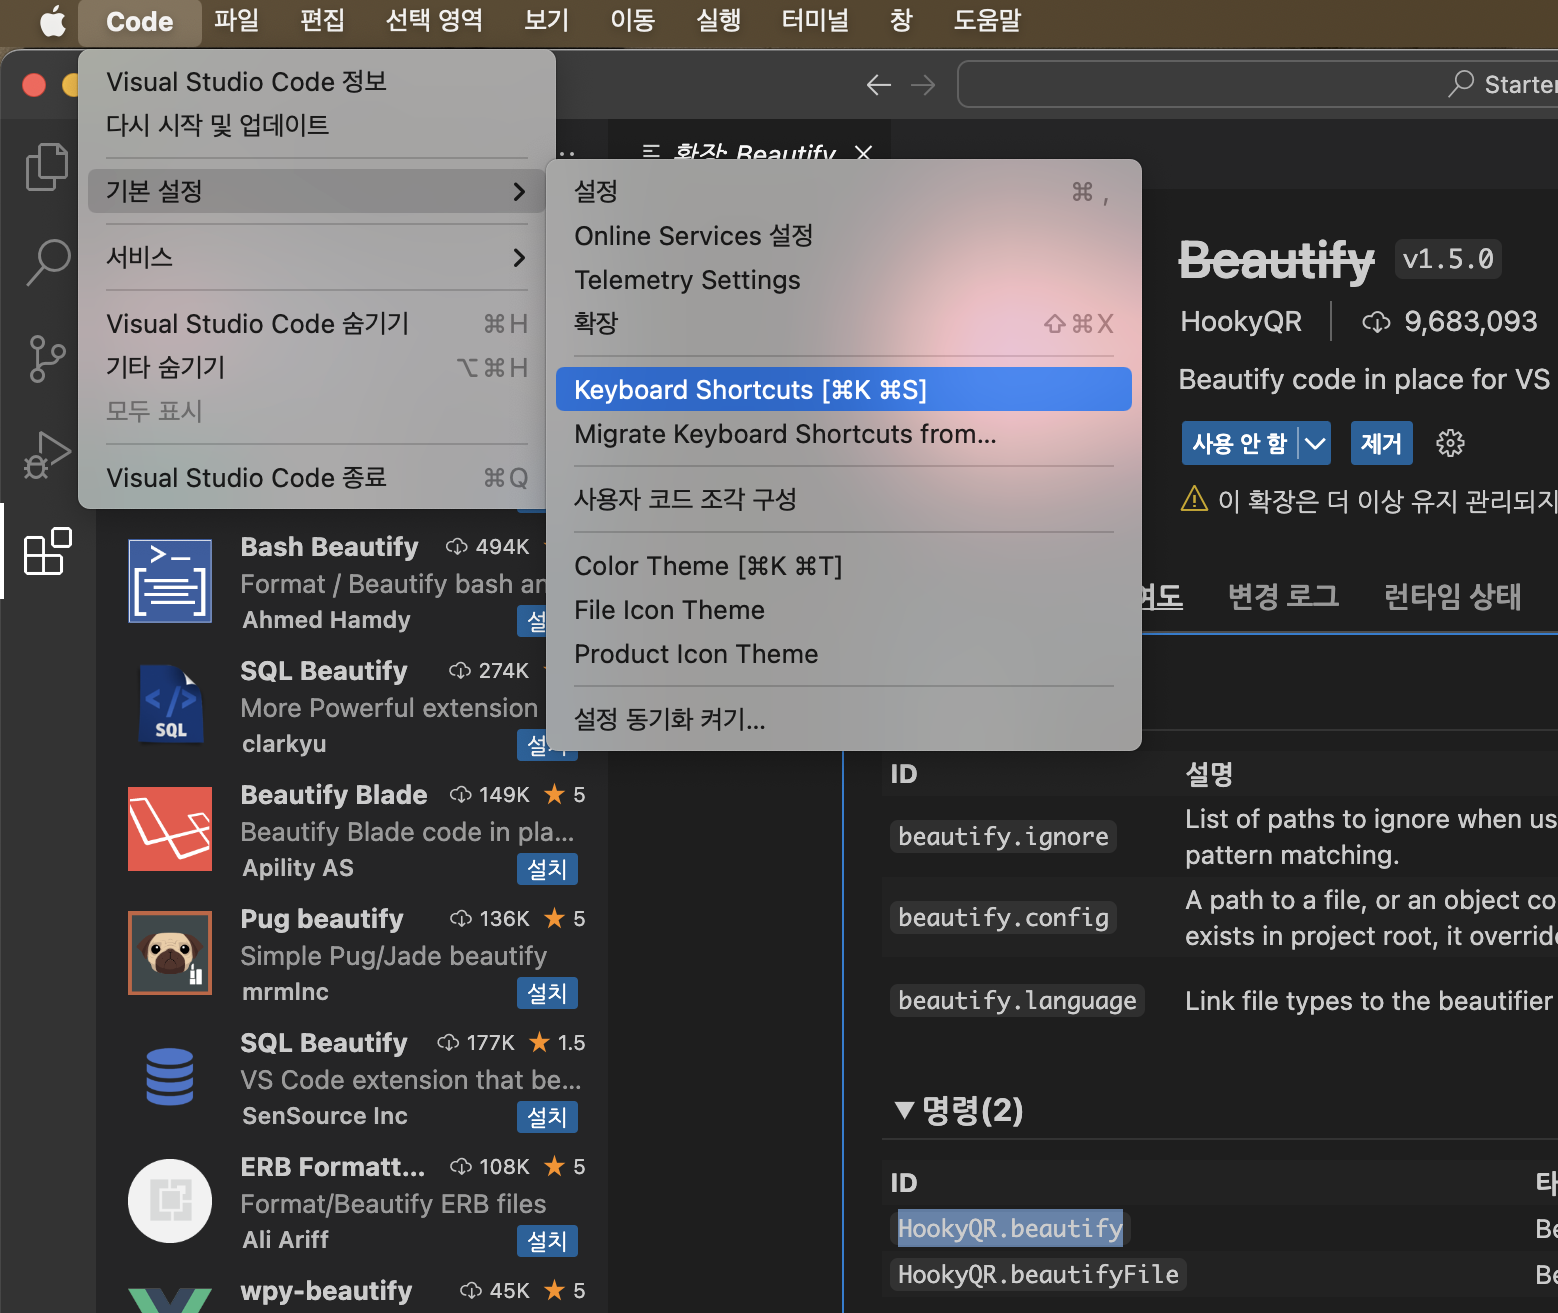Select 설정 동기화 켜기...
This screenshot has height=1313, width=1558.
point(844,719)
